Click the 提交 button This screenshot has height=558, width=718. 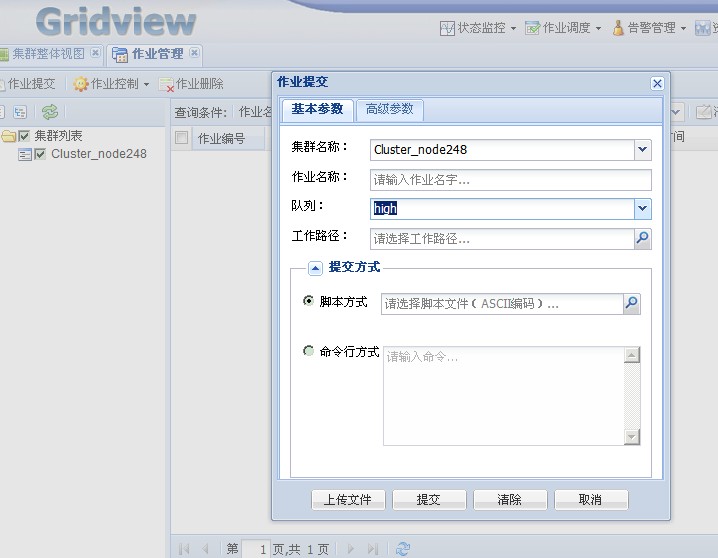click(429, 499)
